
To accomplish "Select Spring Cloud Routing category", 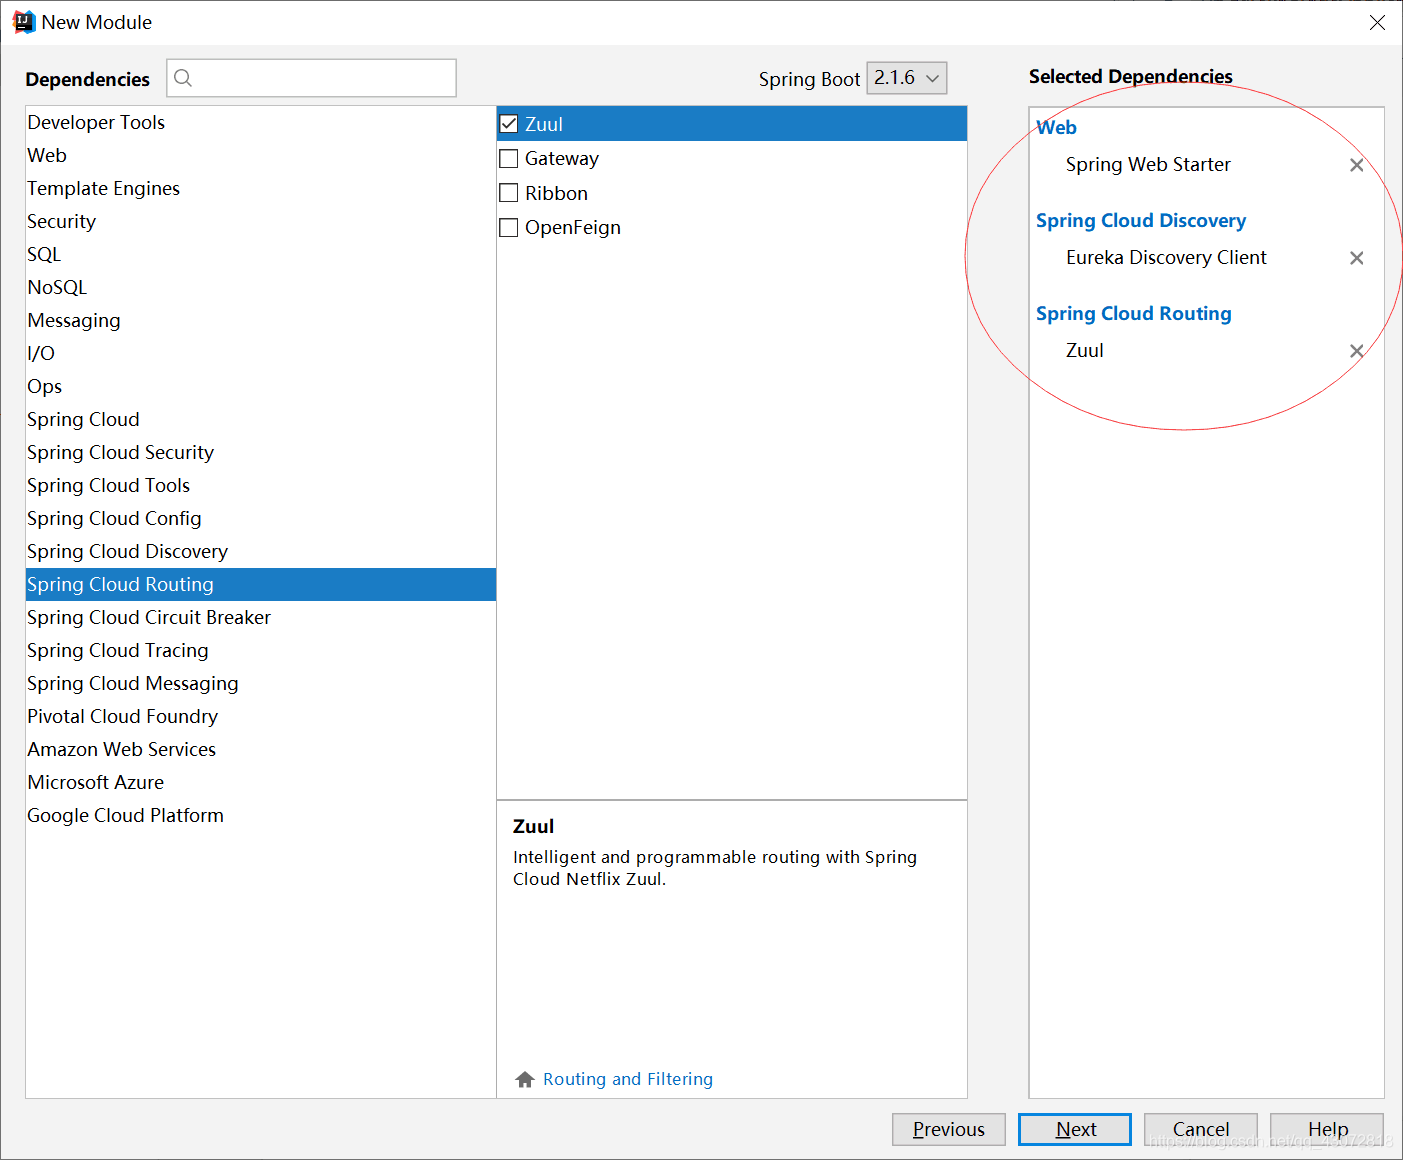I will (x=261, y=584).
